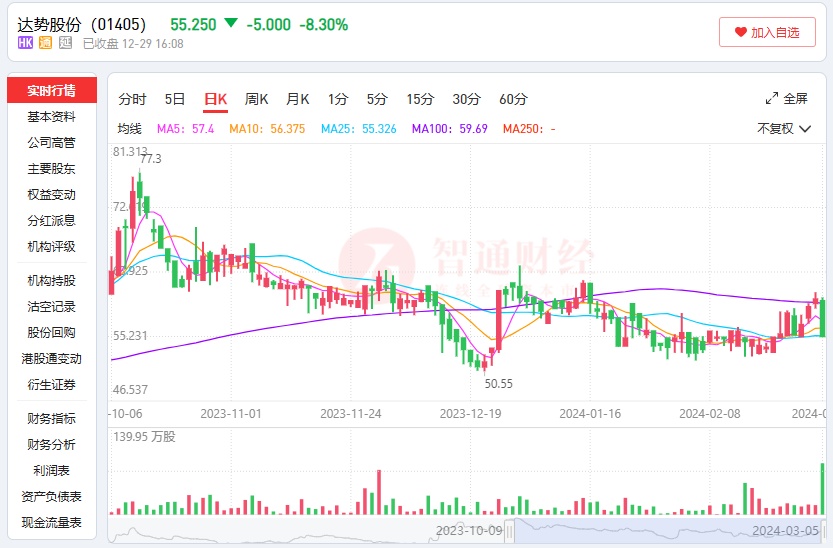
Task: Click the fullscreen expand arrows icon
Action: (772, 98)
